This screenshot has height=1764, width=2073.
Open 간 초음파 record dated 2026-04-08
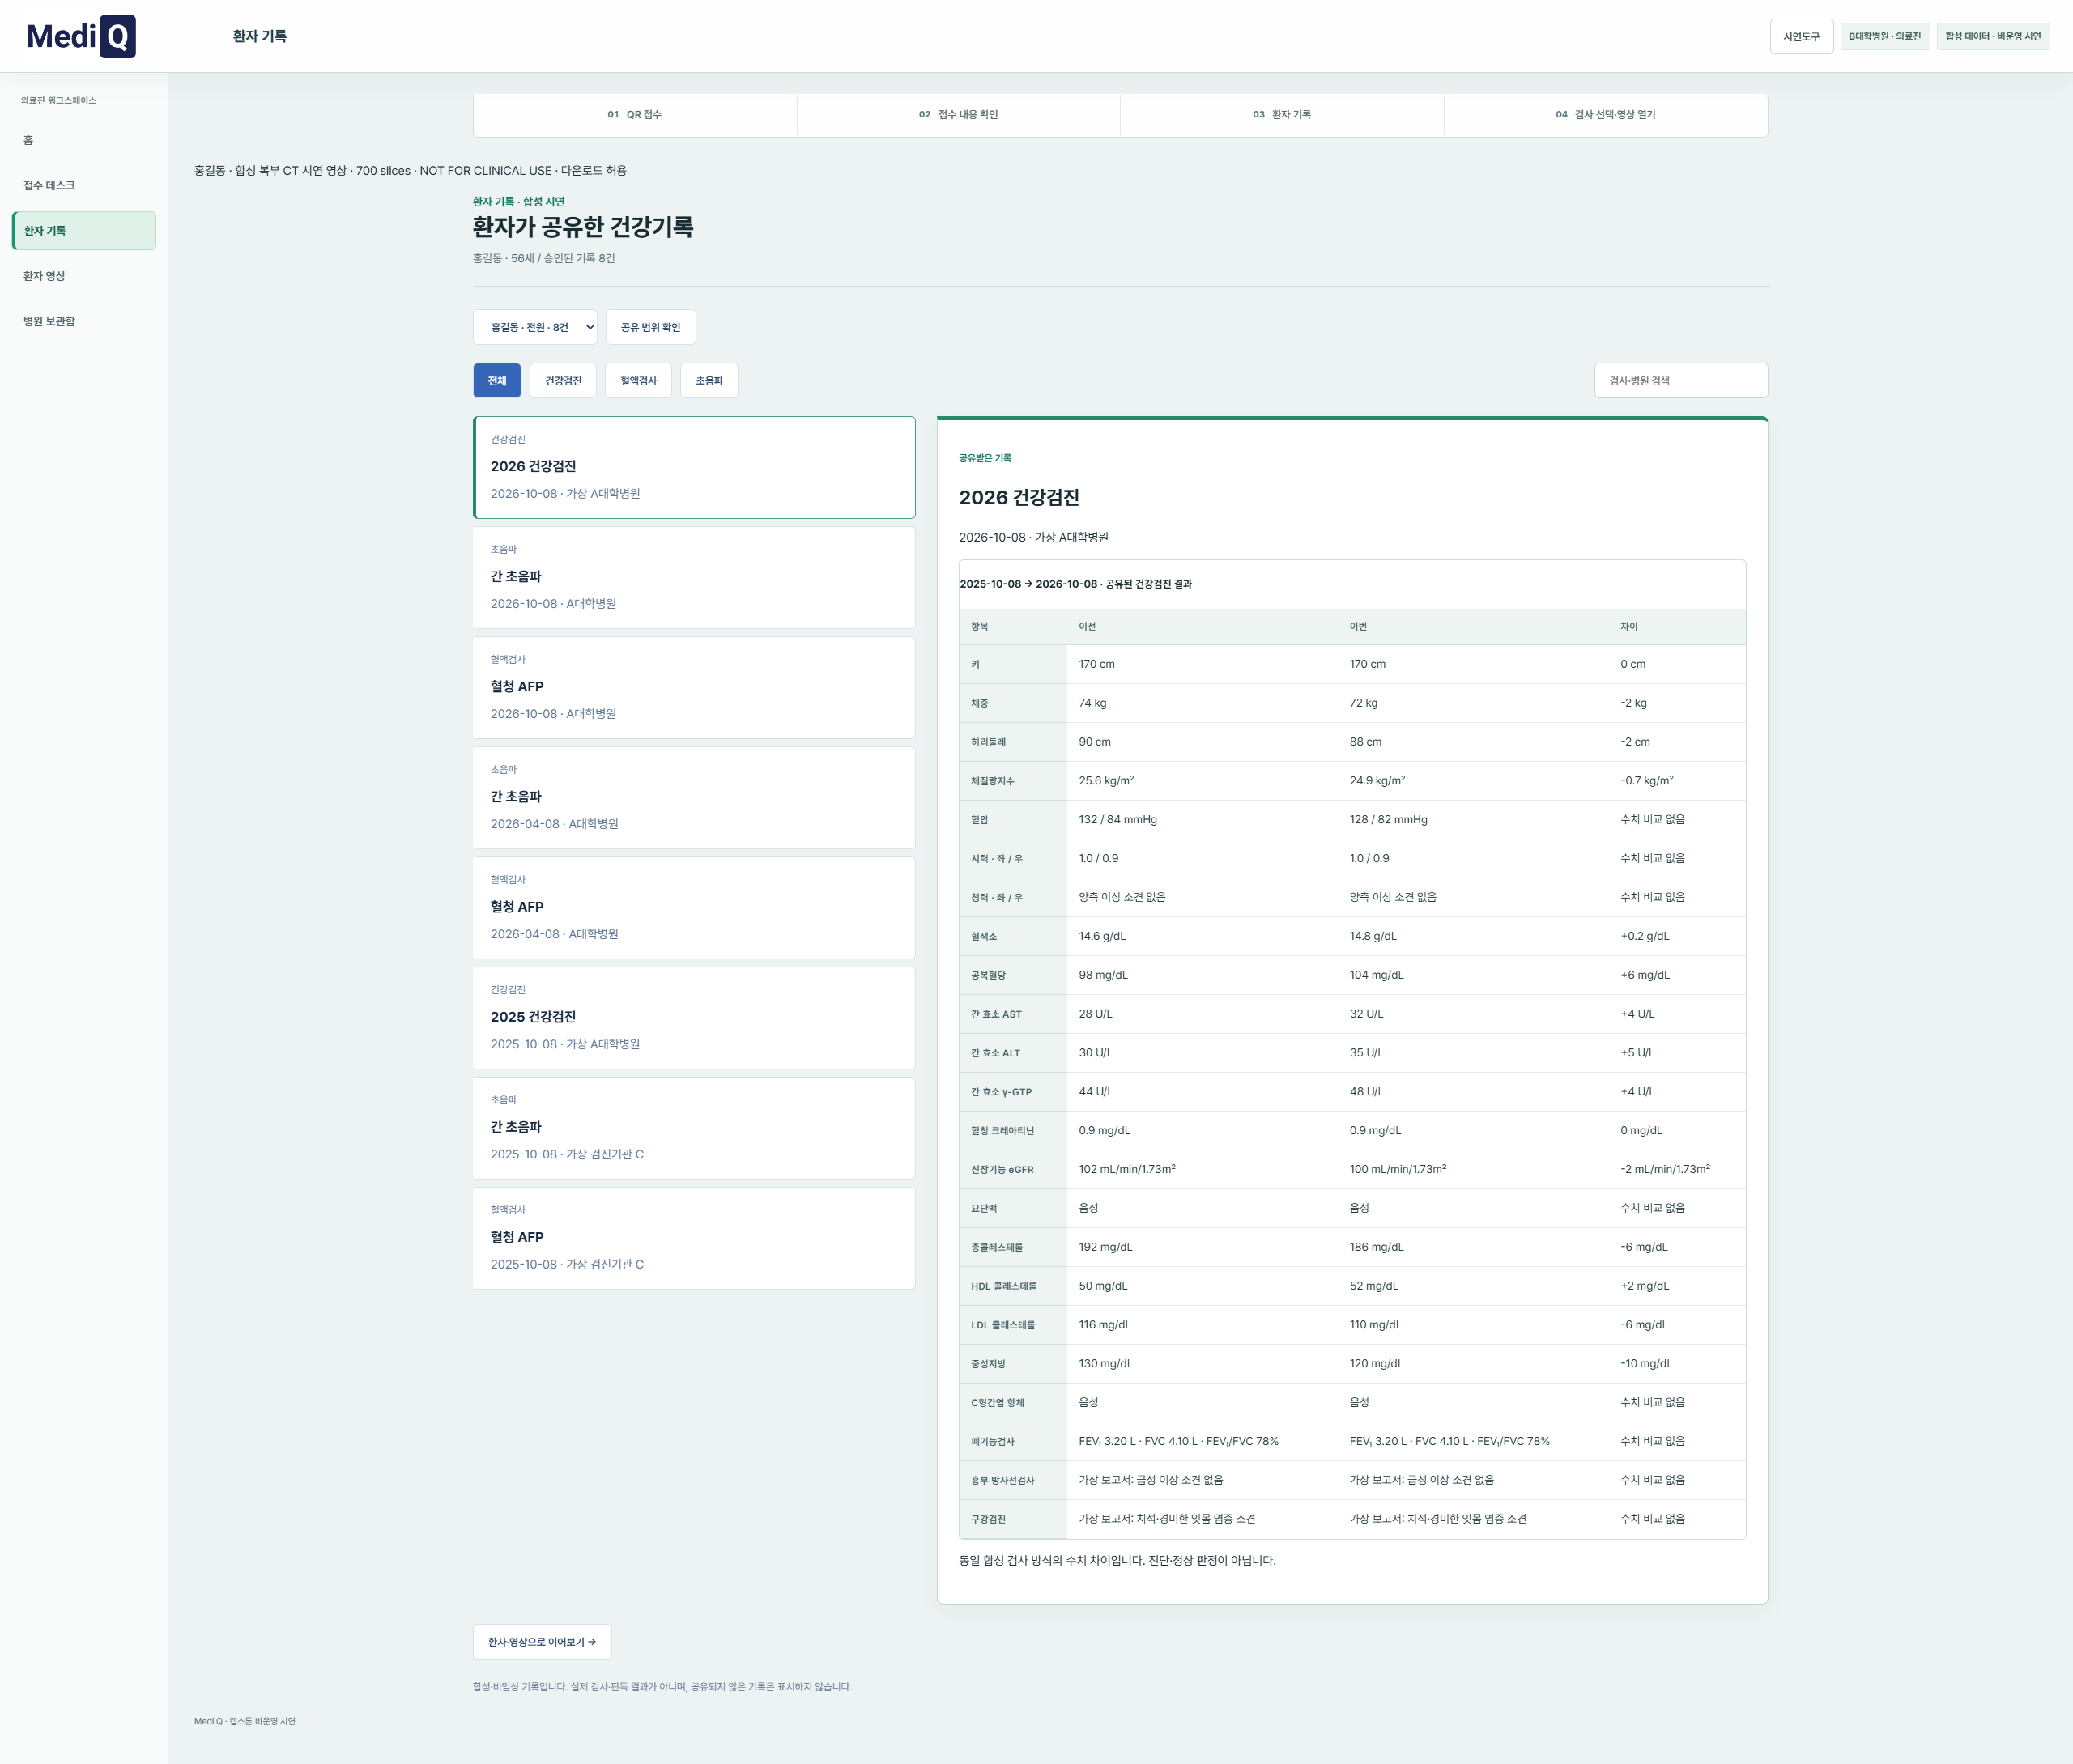point(694,797)
